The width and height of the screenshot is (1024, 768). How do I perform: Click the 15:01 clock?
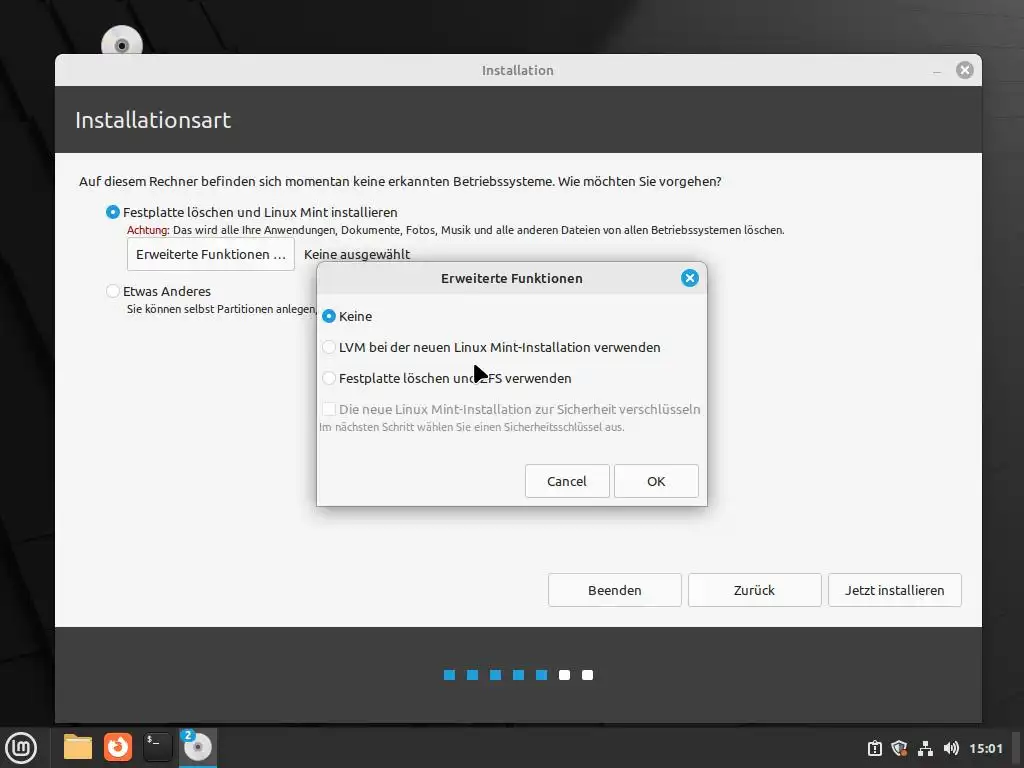(985, 748)
